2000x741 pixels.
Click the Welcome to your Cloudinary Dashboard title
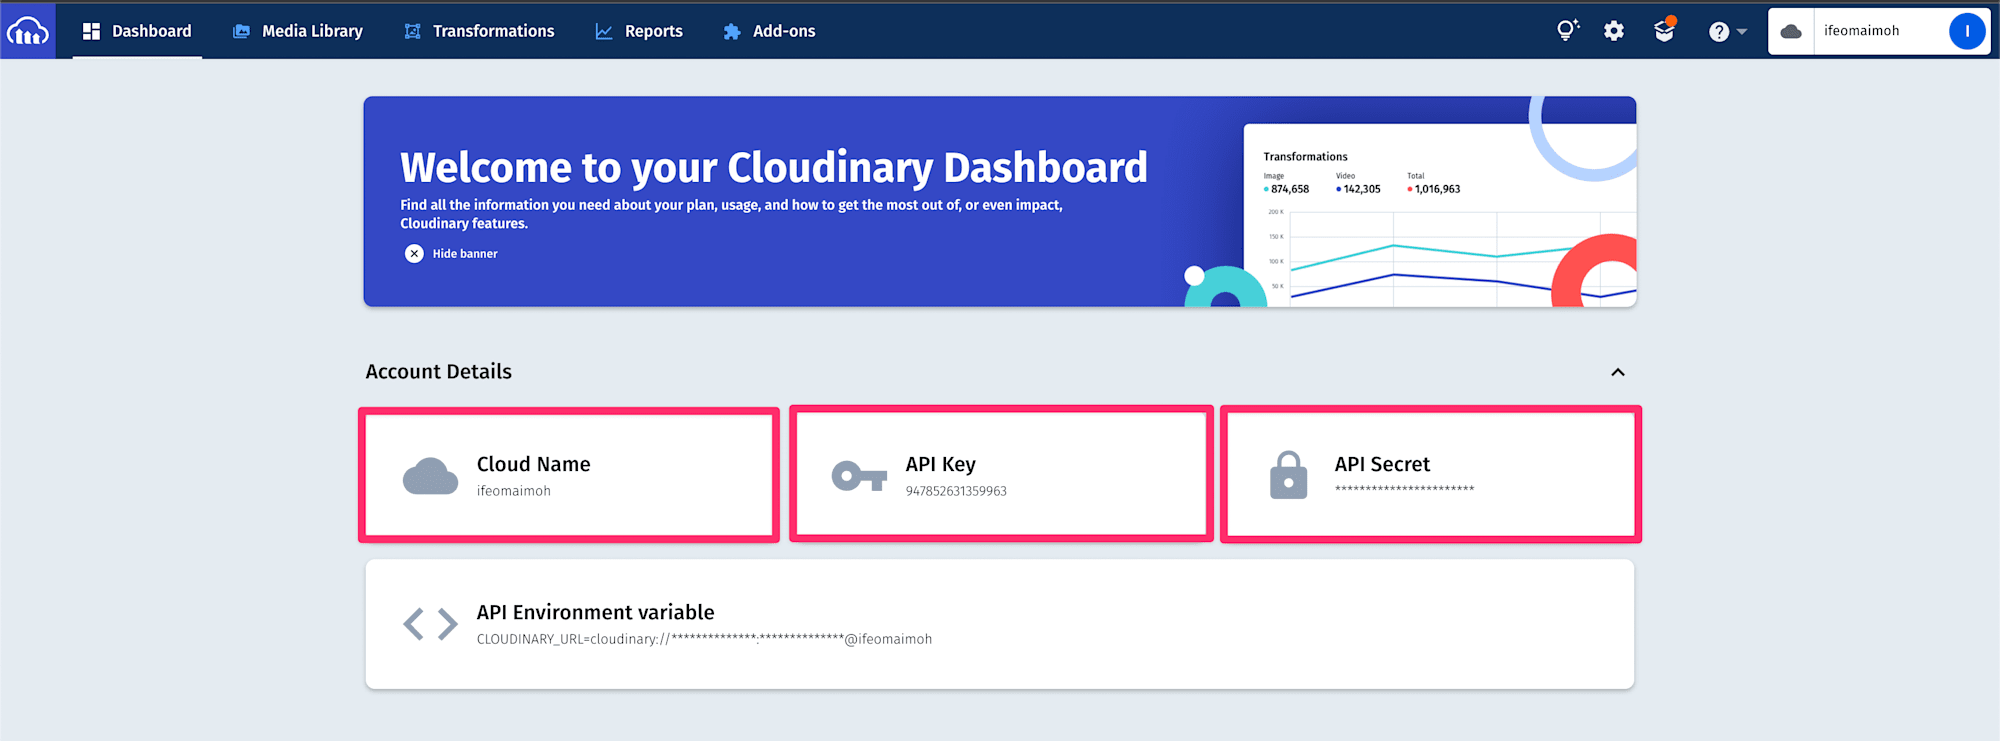(x=773, y=167)
